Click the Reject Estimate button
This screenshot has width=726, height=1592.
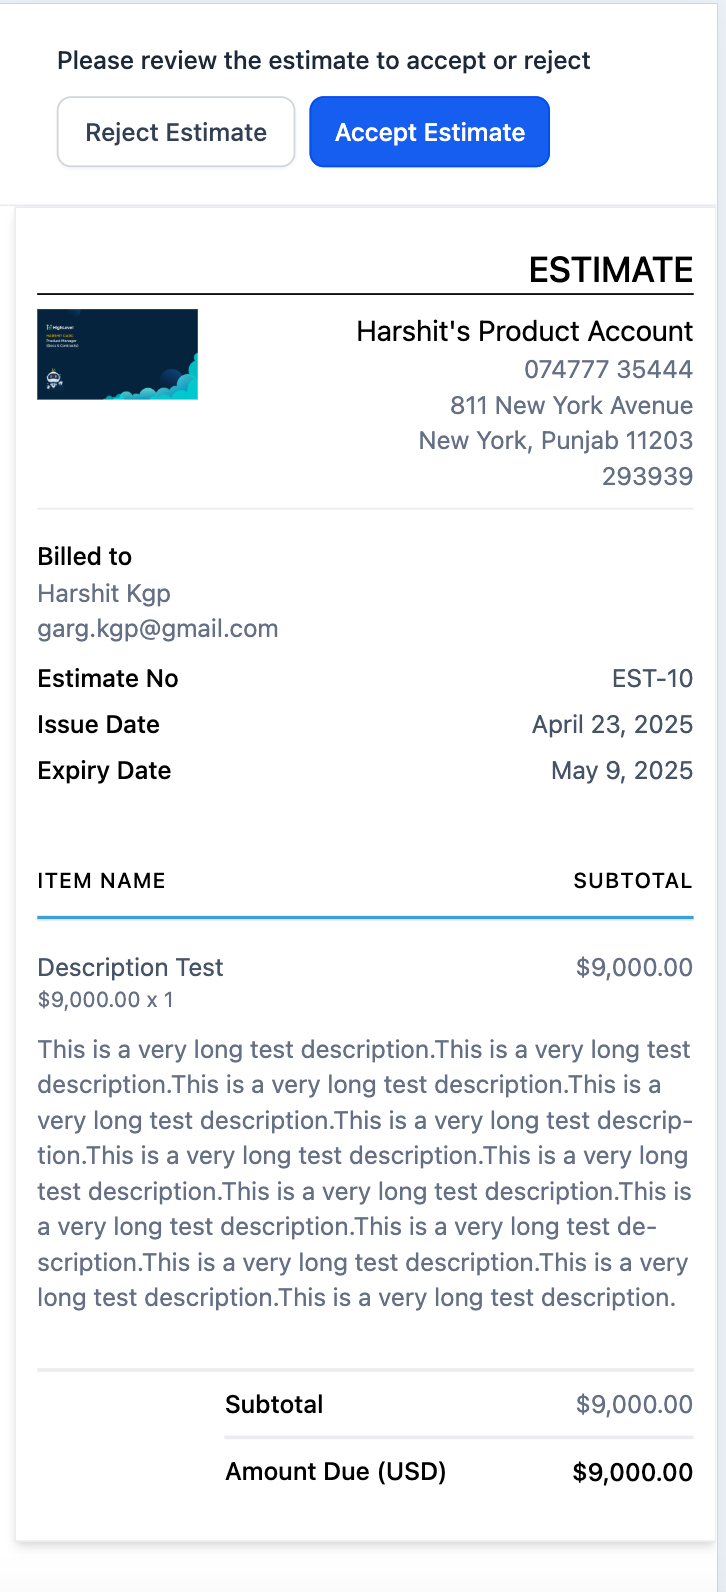pyautogui.click(x=176, y=132)
